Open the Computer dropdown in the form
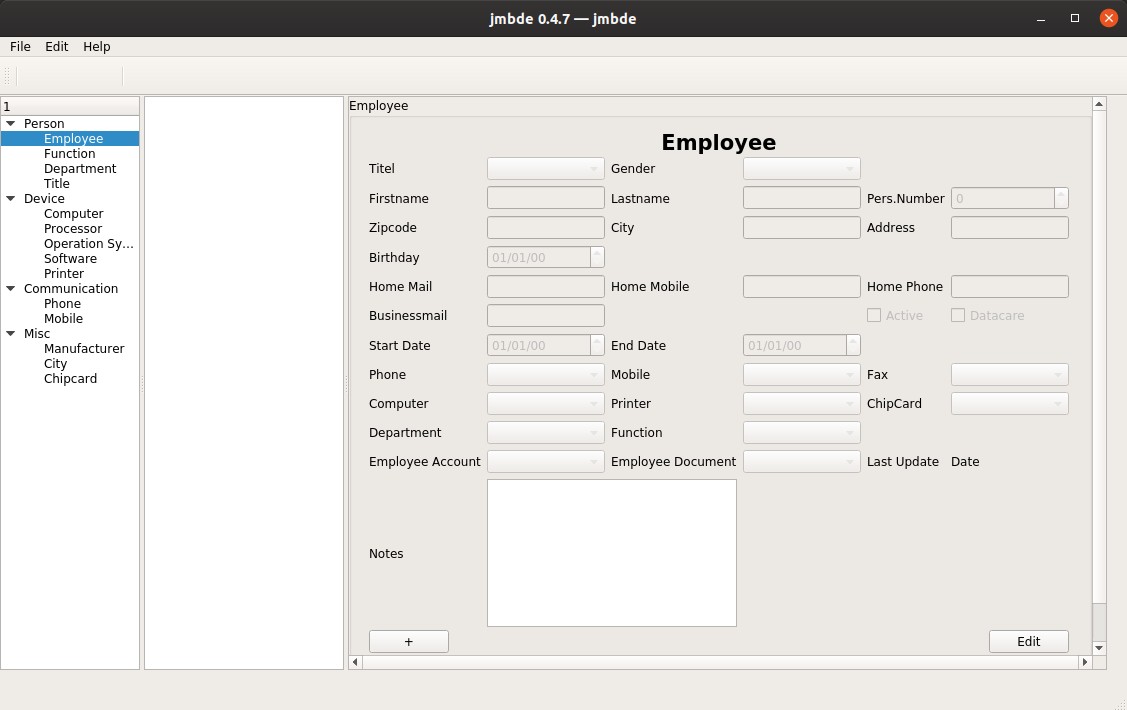The width and height of the screenshot is (1127, 710). (x=546, y=404)
